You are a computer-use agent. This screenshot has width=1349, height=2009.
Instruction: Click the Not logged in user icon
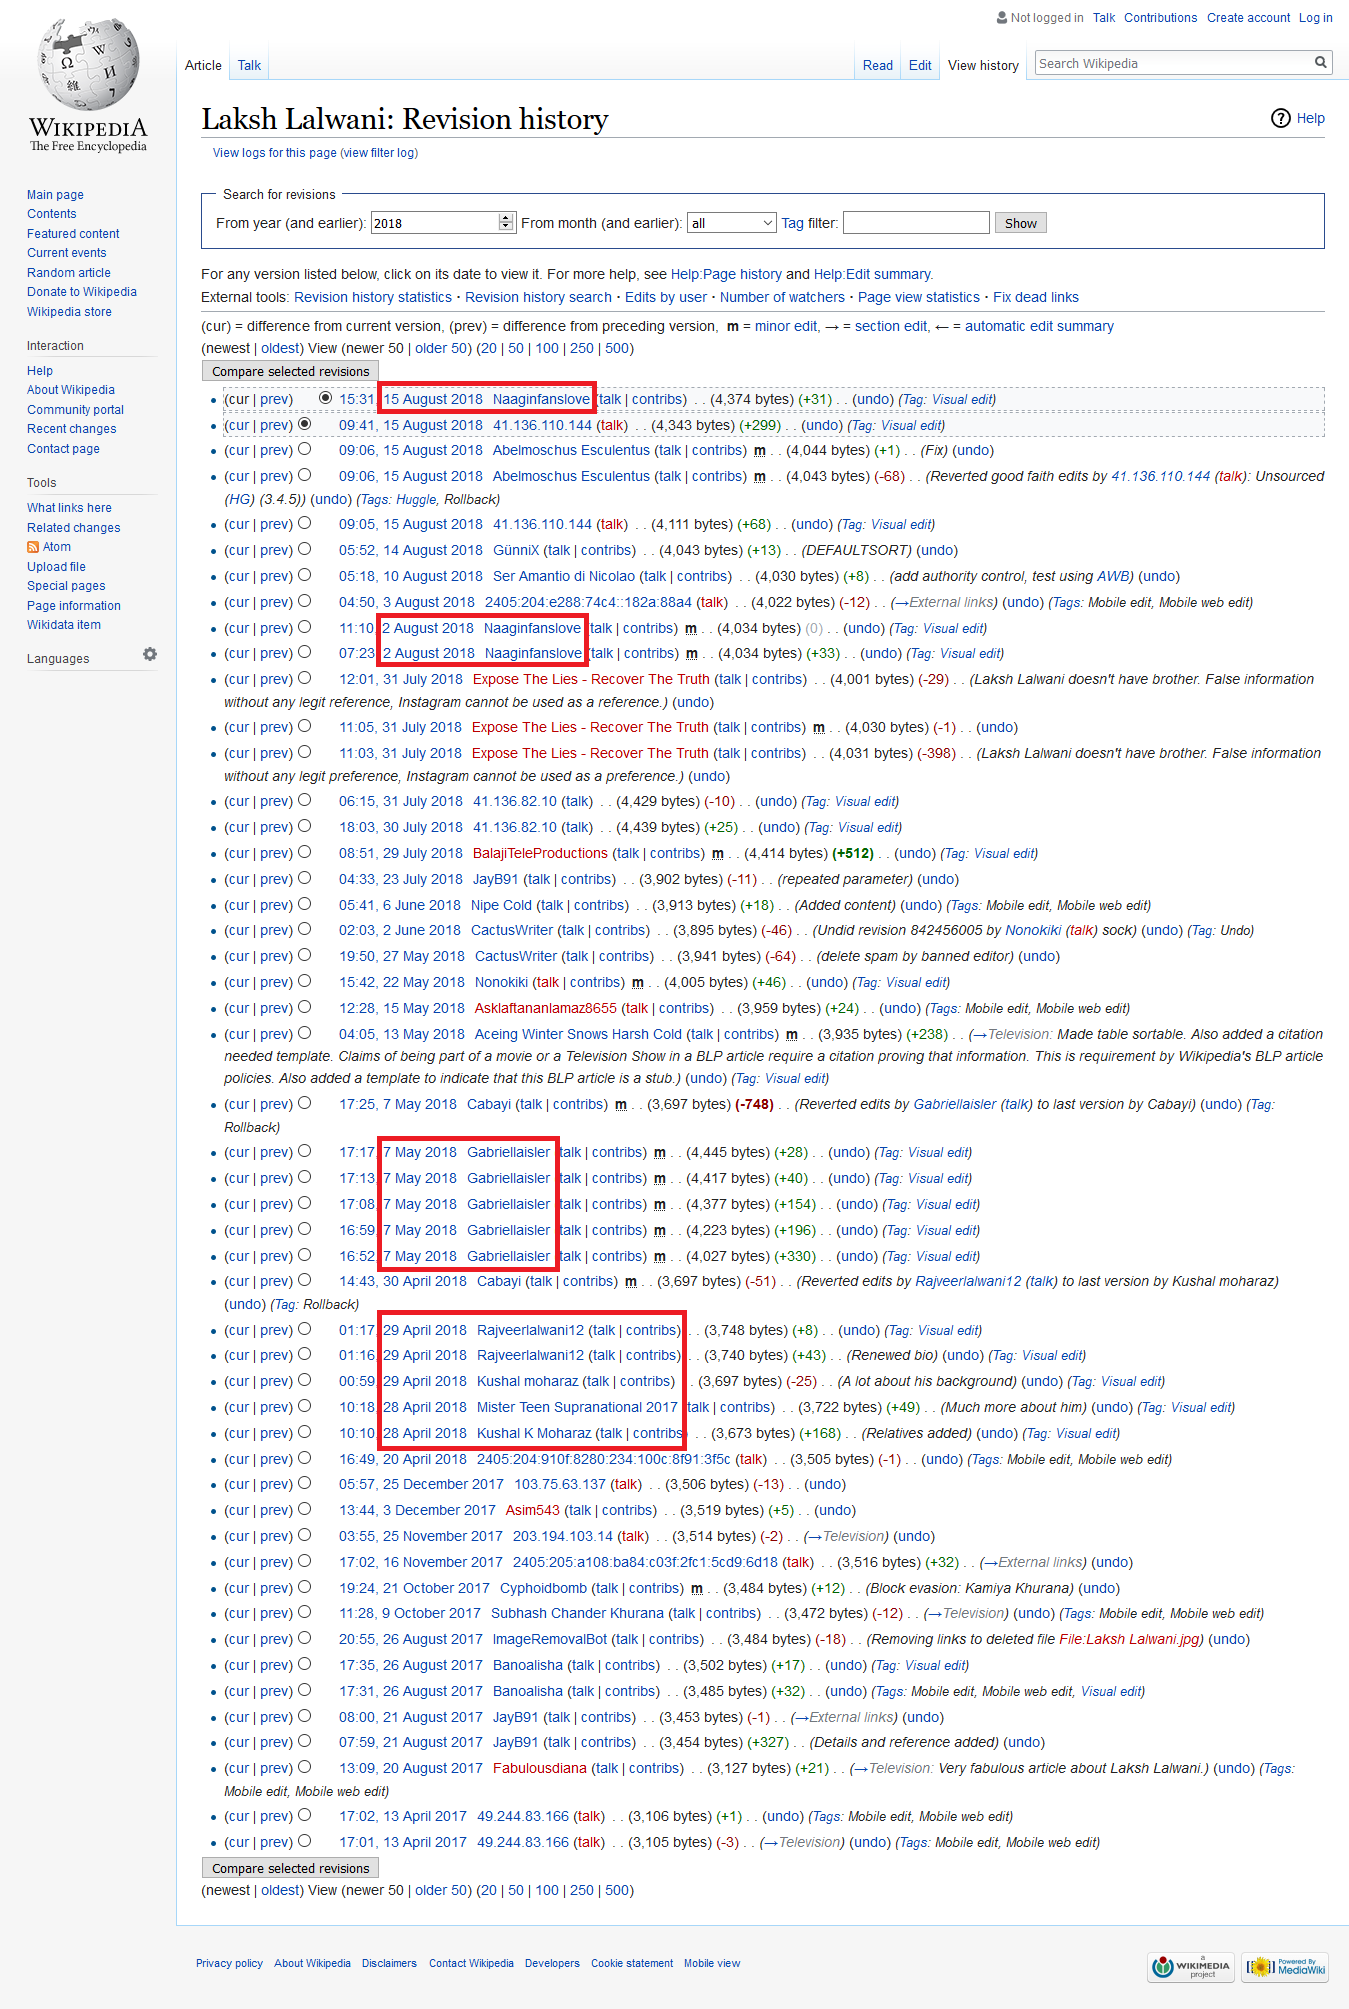pos(1002,17)
